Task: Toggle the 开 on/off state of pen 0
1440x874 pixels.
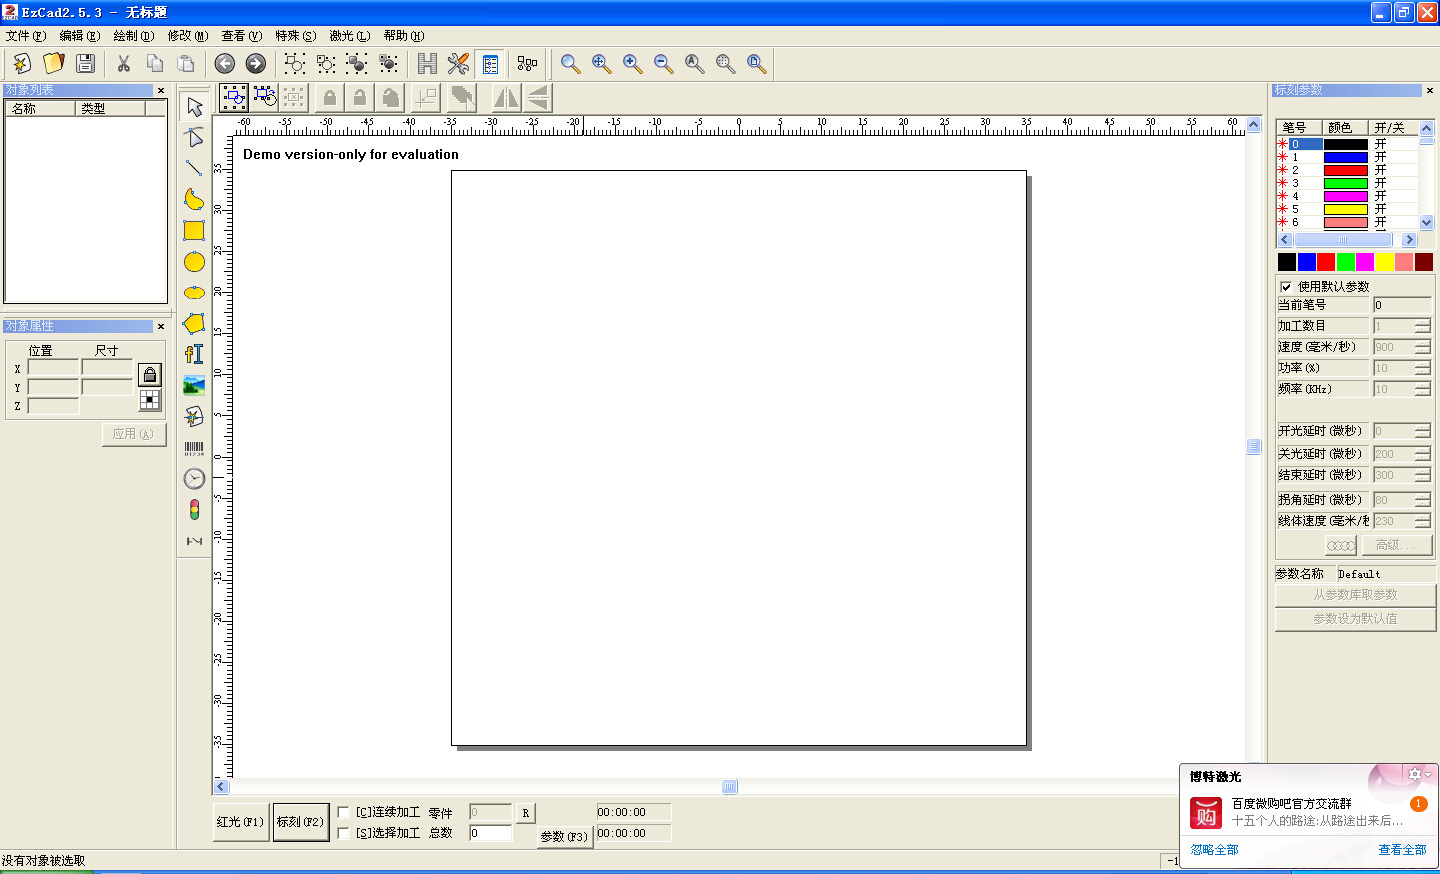Action: click(1381, 144)
